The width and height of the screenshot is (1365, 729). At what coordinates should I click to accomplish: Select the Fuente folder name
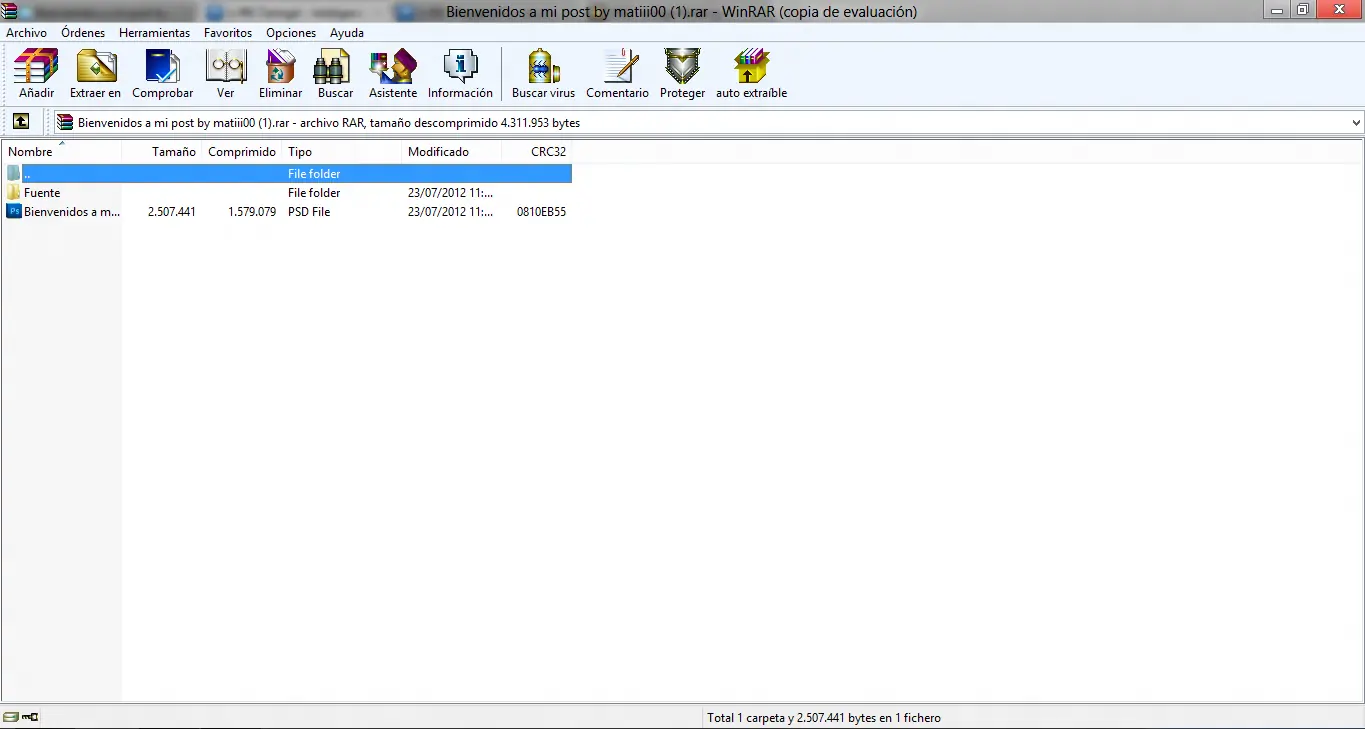(x=42, y=193)
